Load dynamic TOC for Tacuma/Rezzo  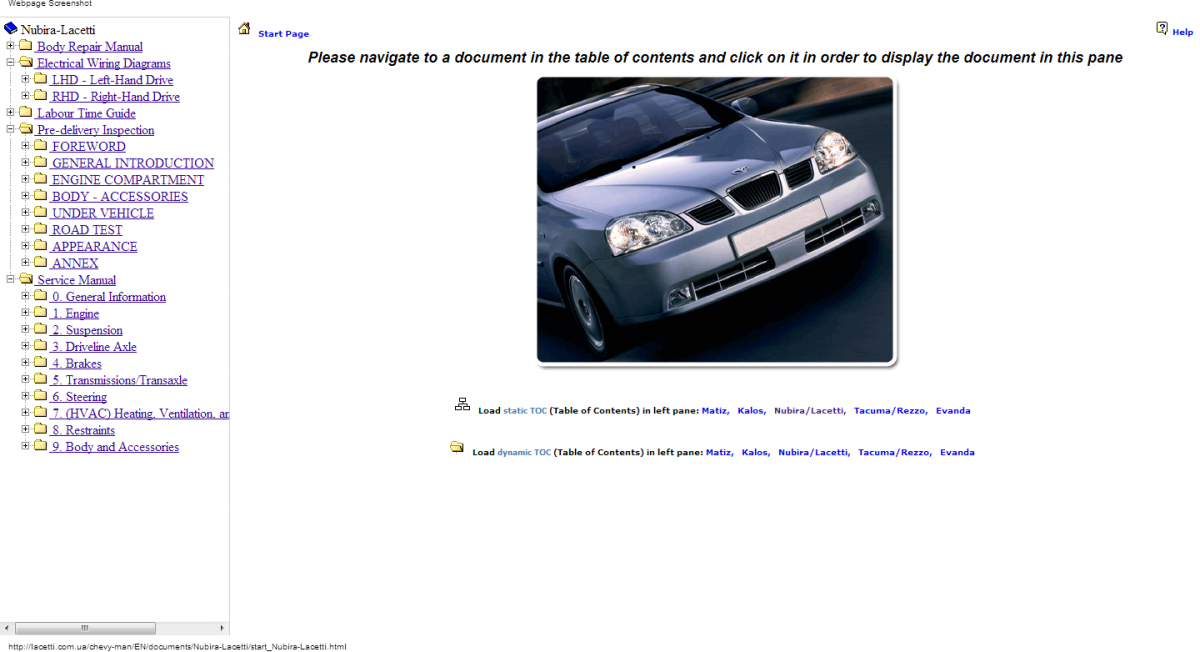(x=894, y=453)
